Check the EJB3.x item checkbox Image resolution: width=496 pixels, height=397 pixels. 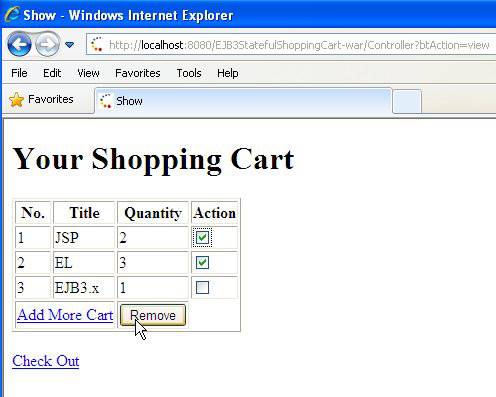click(202, 287)
